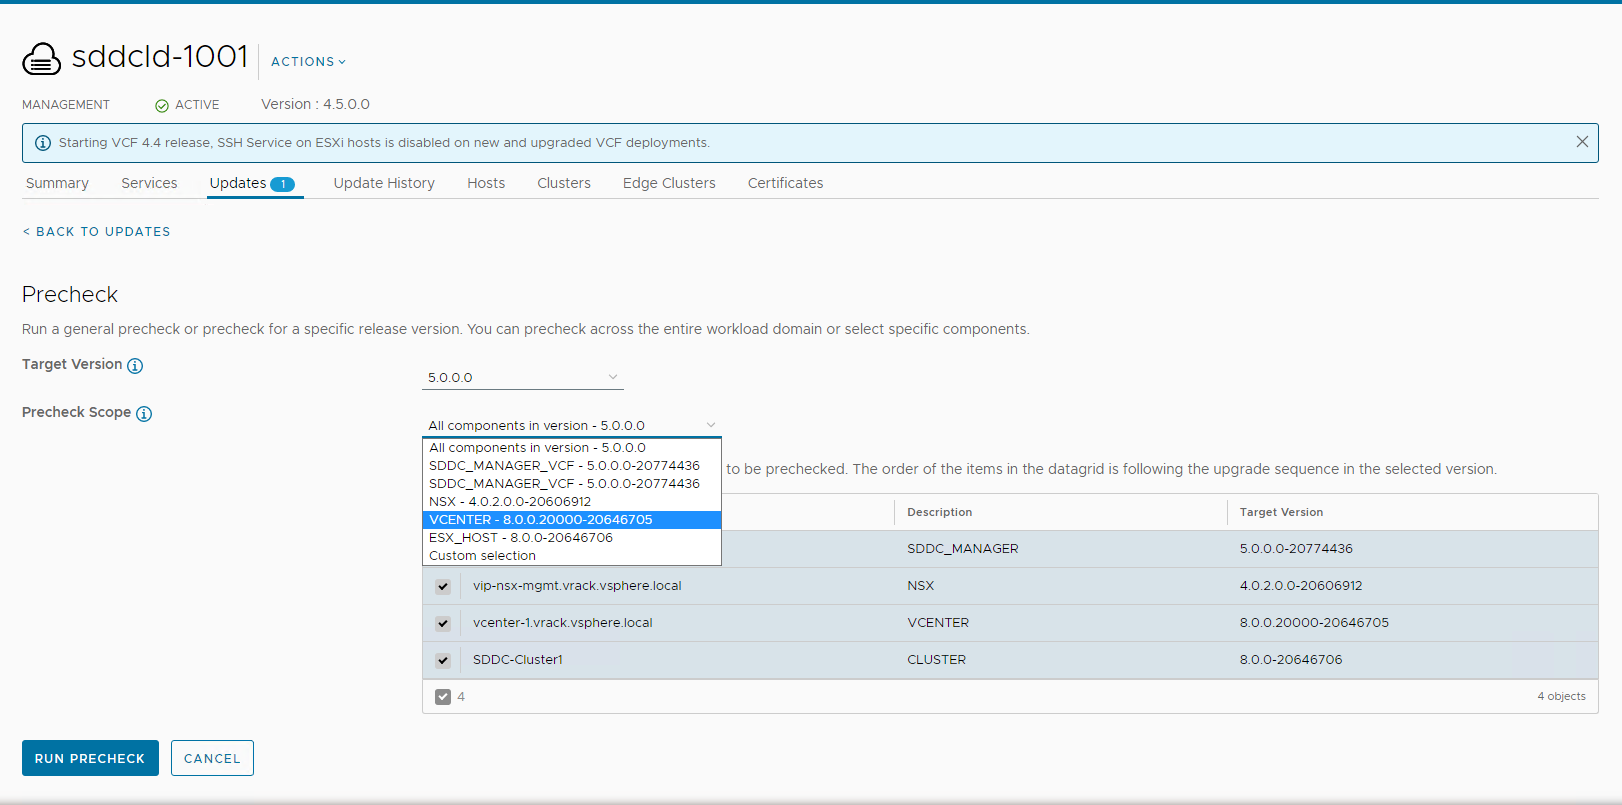The height and width of the screenshot is (805, 1622).
Task: Open the ACTIONS dropdown menu
Action: [x=308, y=61]
